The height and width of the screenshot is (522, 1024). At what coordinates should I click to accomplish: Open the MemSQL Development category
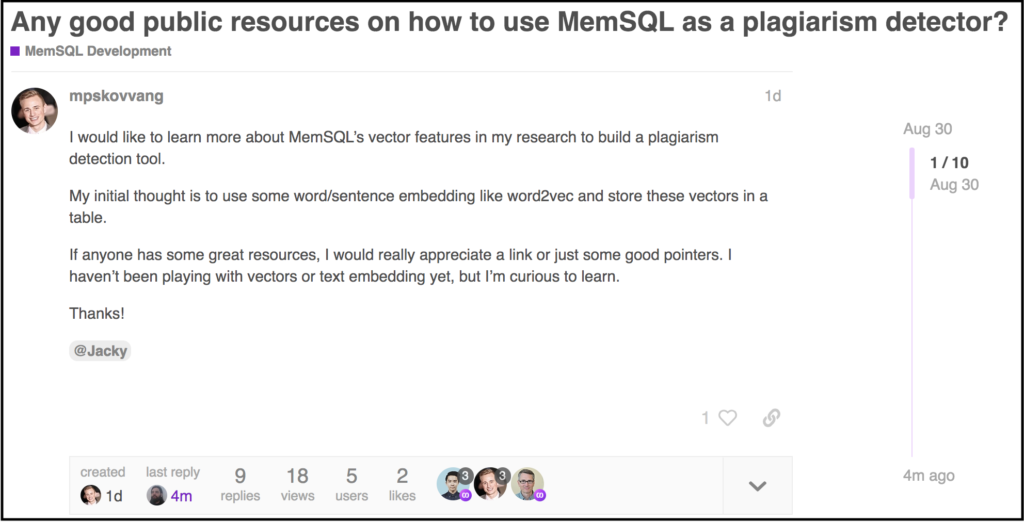[x=98, y=51]
